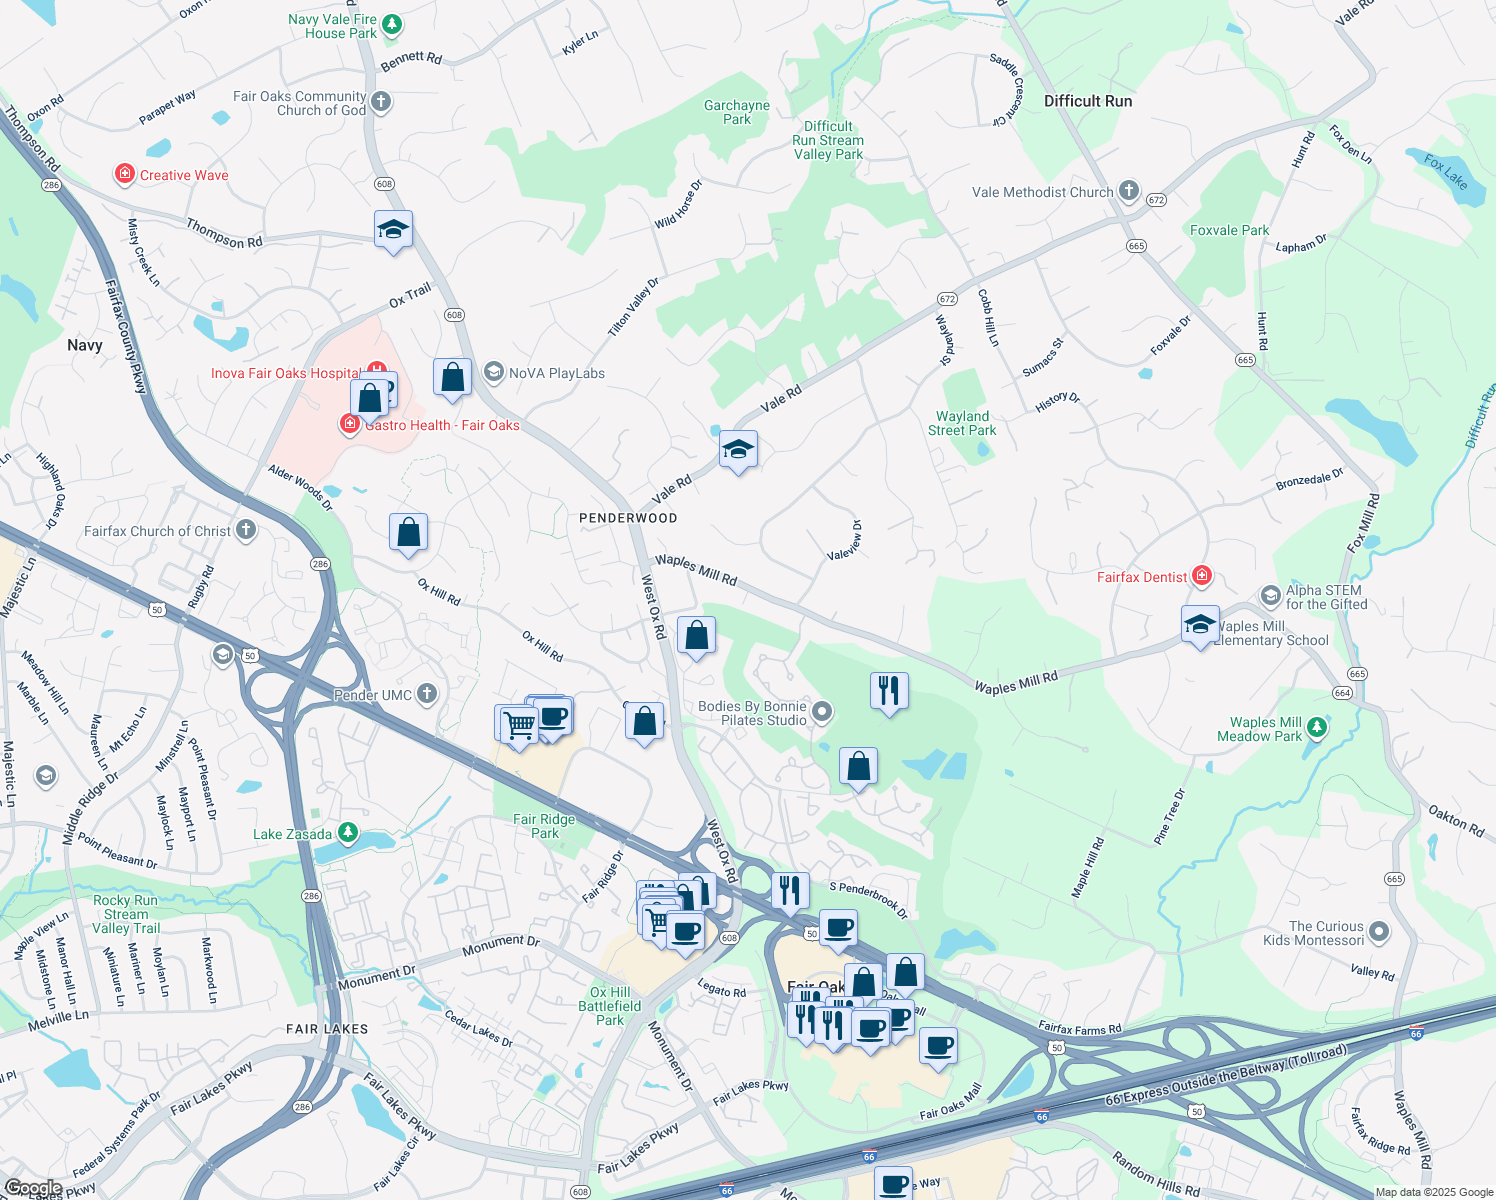Click the Fairfax County Pkwy road label

(126, 337)
